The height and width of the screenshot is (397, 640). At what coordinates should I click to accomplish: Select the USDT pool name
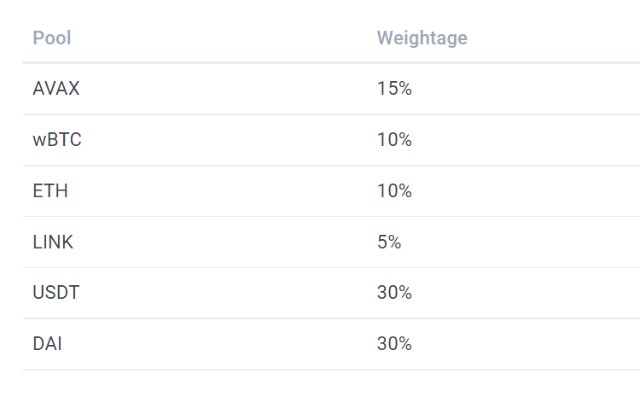coord(56,293)
